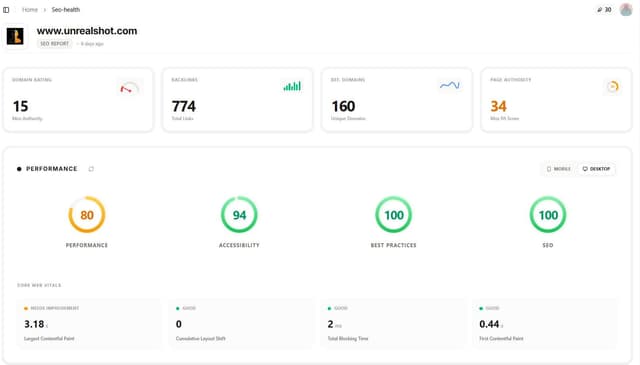Click the Page Authority value 34
This screenshot has width=640, height=365.
(498, 107)
